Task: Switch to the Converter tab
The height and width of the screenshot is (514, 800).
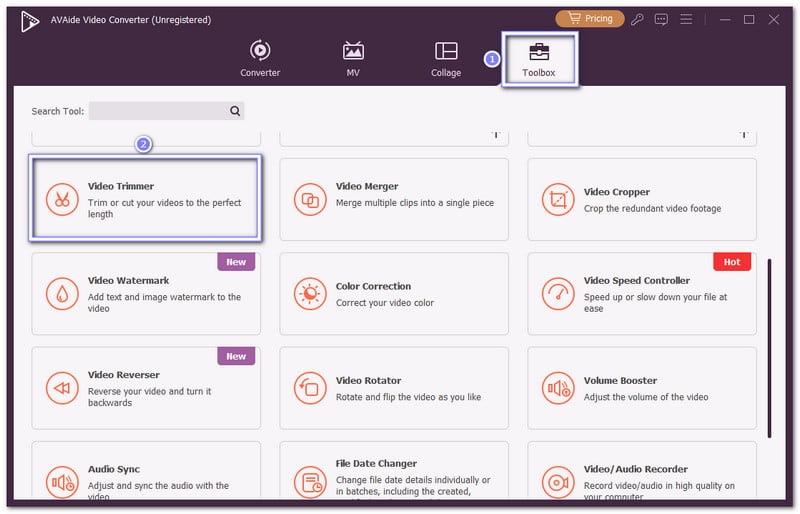Action: (260, 58)
